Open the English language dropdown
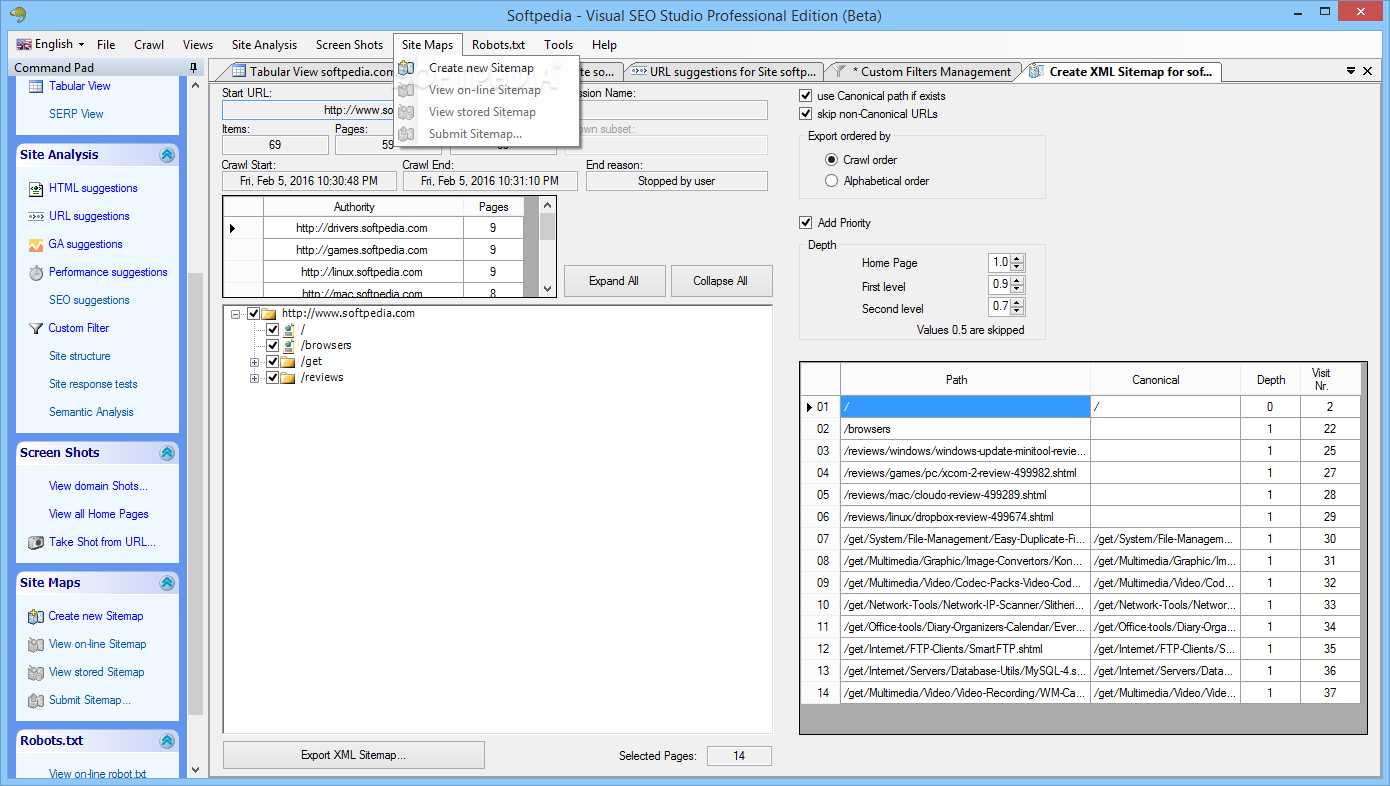The height and width of the screenshot is (786, 1390). tap(80, 45)
